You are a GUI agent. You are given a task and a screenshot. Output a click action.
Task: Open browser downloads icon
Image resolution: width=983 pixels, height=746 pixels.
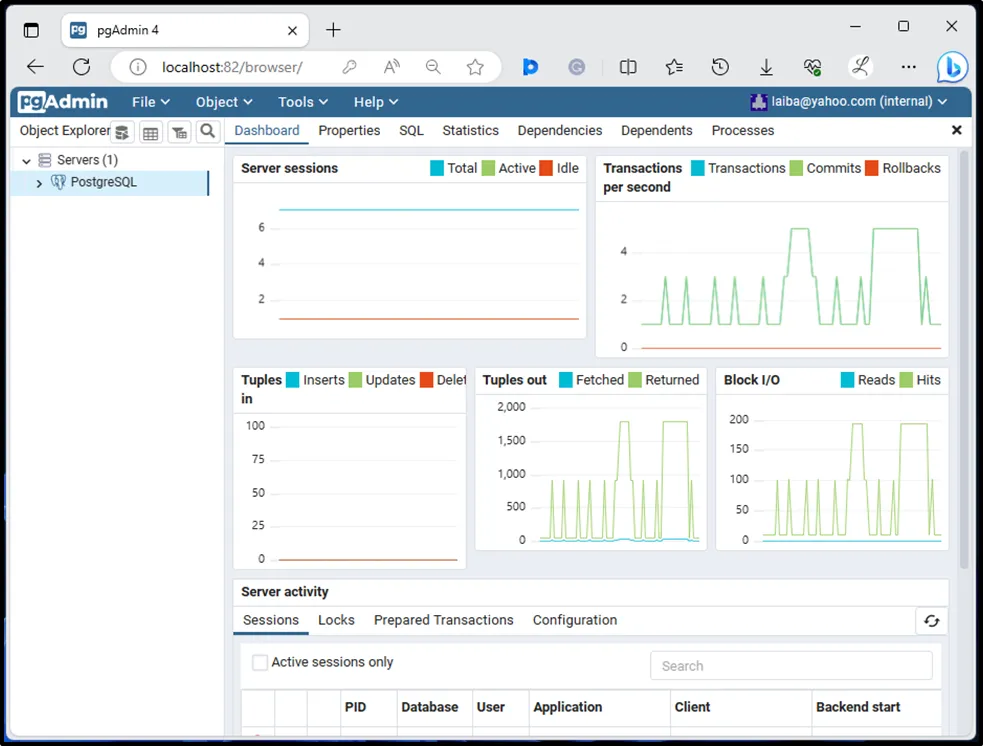pyautogui.click(x=766, y=67)
